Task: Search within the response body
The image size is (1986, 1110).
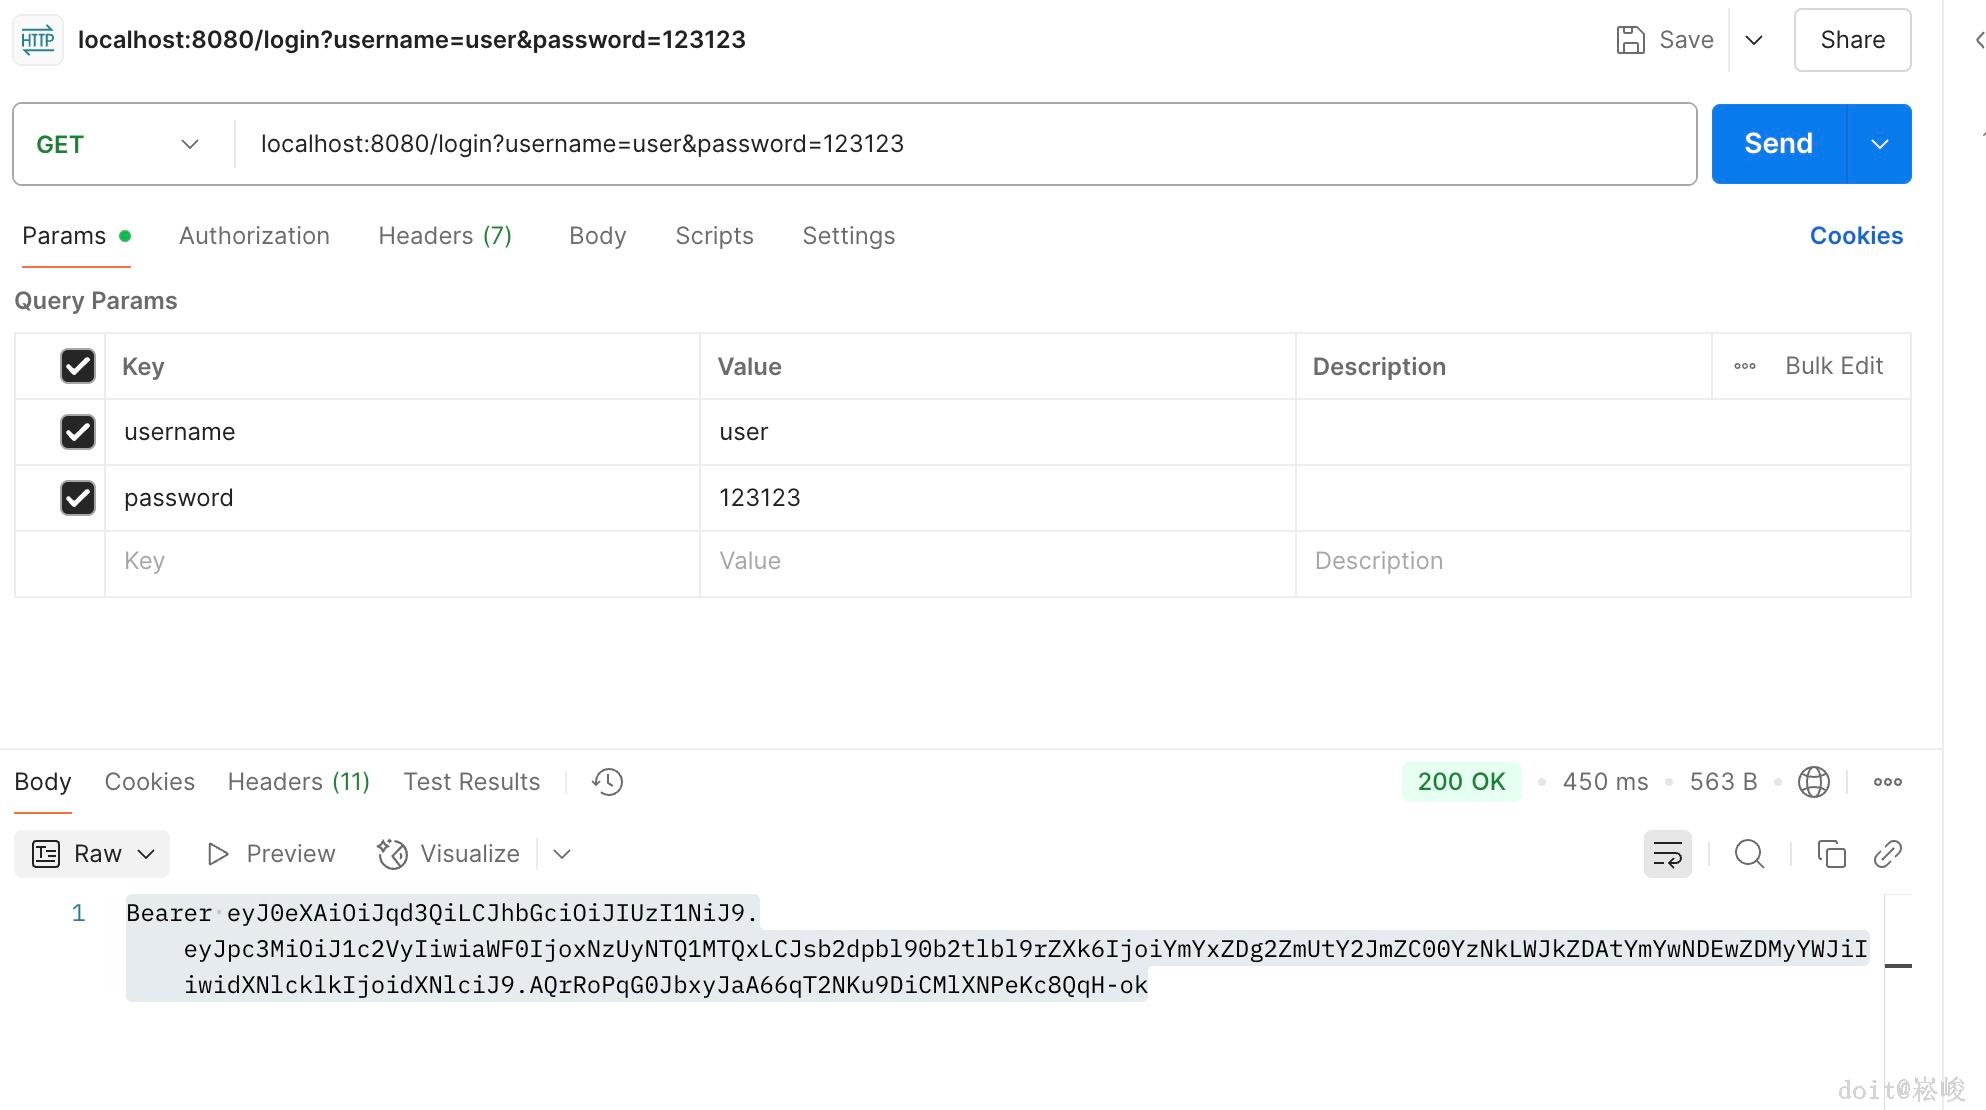Action: click(x=1749, y=854)
